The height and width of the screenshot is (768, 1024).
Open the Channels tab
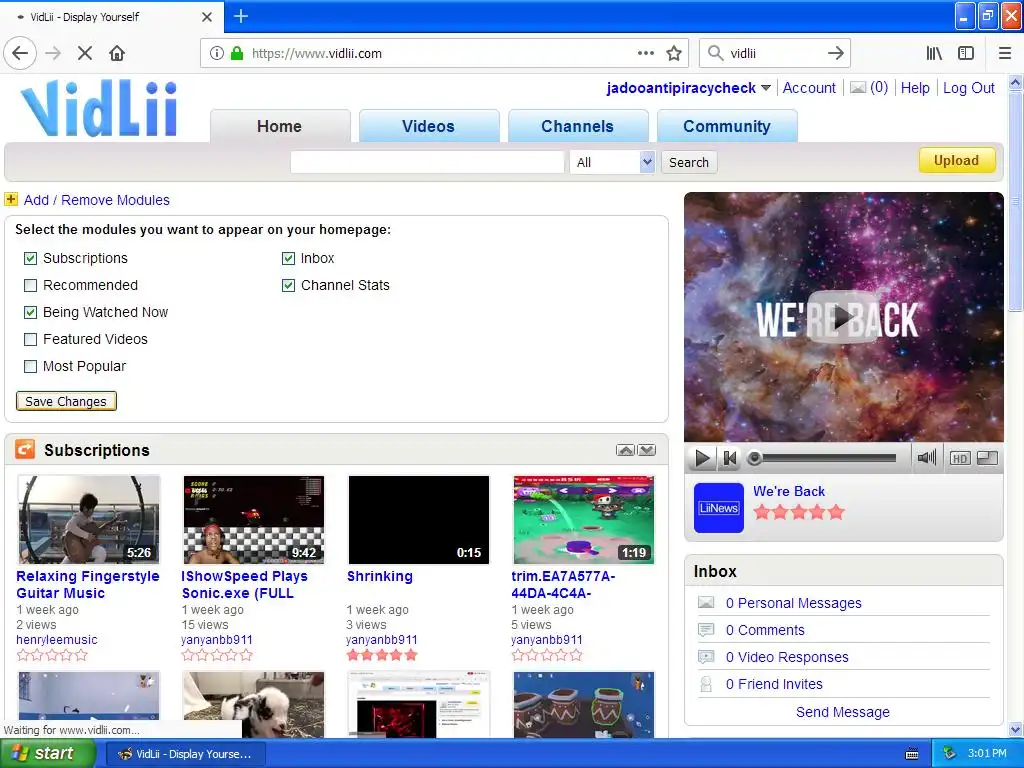click(x=577, y=126)
